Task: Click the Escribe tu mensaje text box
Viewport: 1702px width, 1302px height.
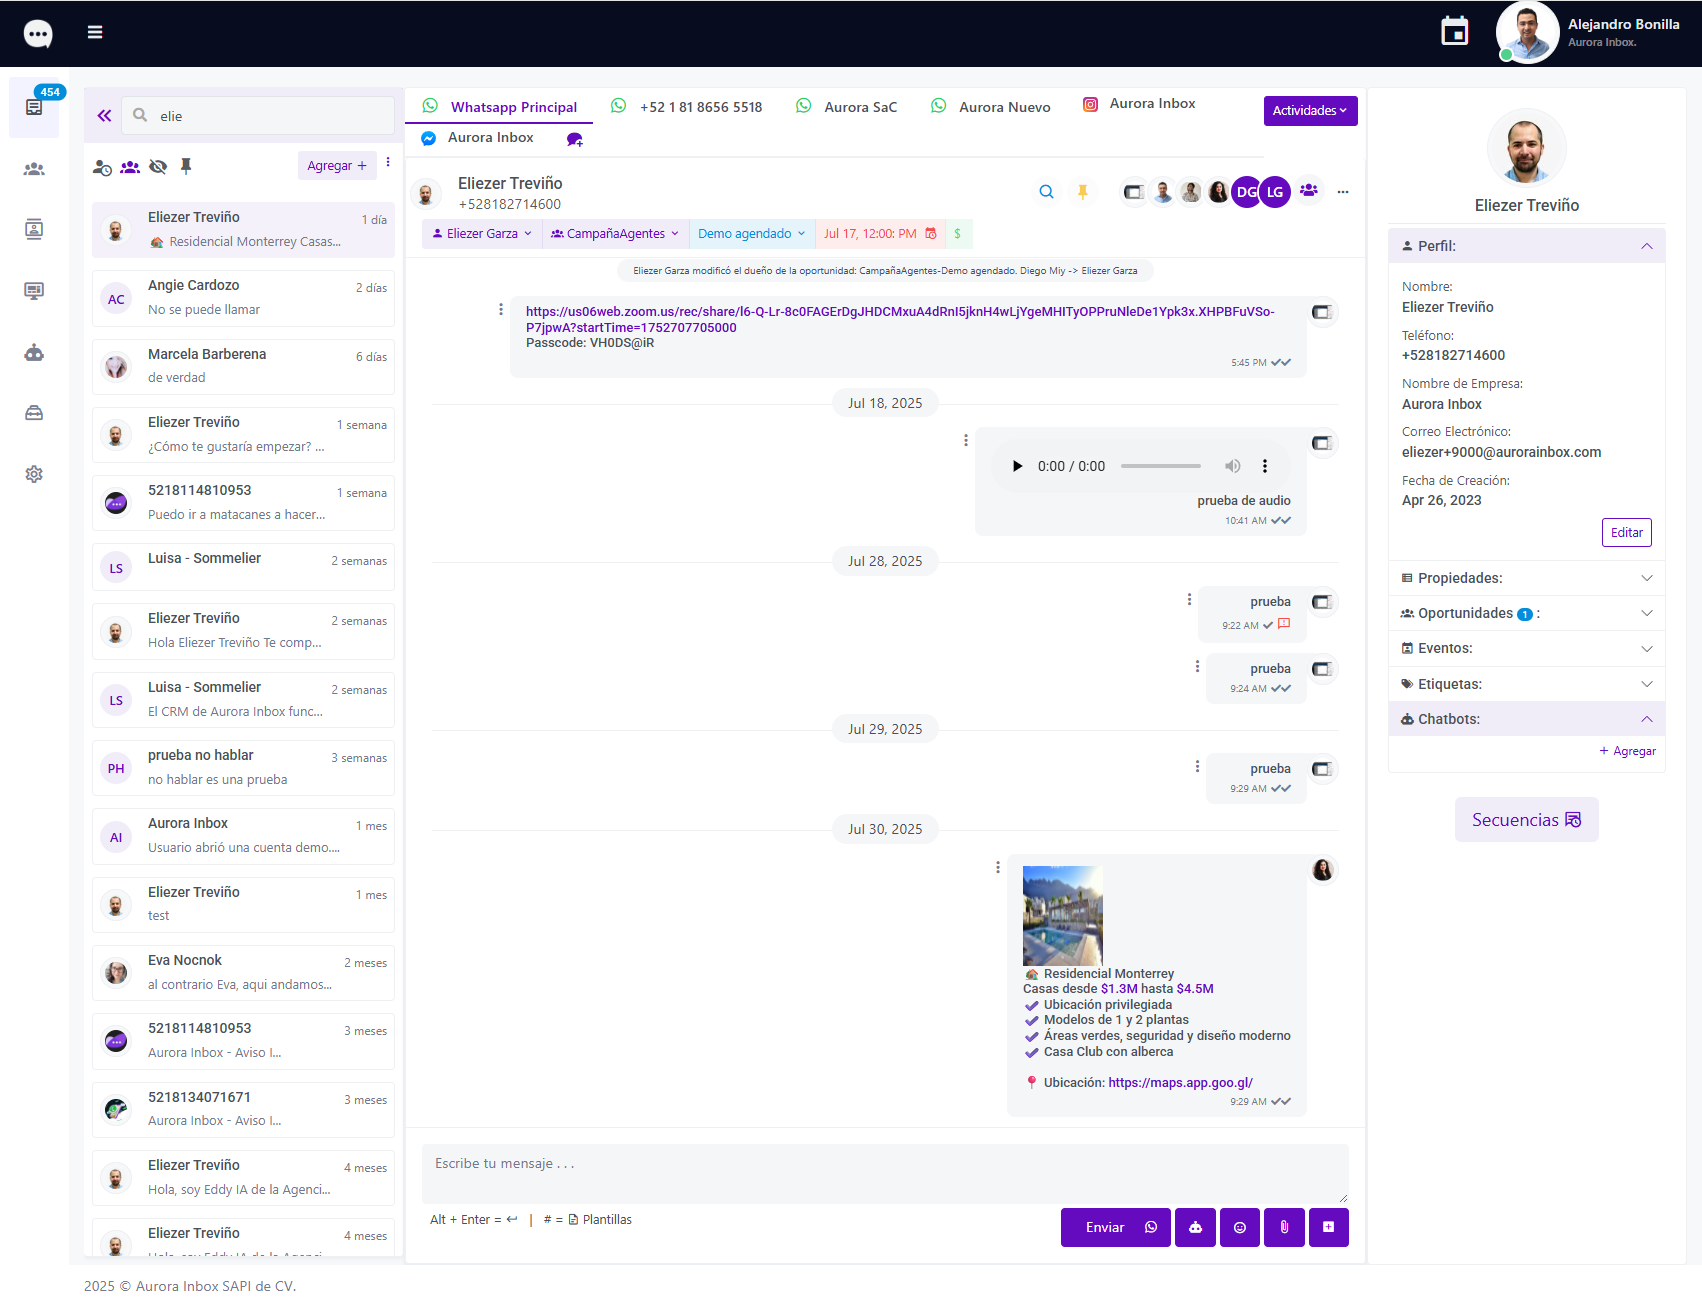Action: coord(885,1173)
